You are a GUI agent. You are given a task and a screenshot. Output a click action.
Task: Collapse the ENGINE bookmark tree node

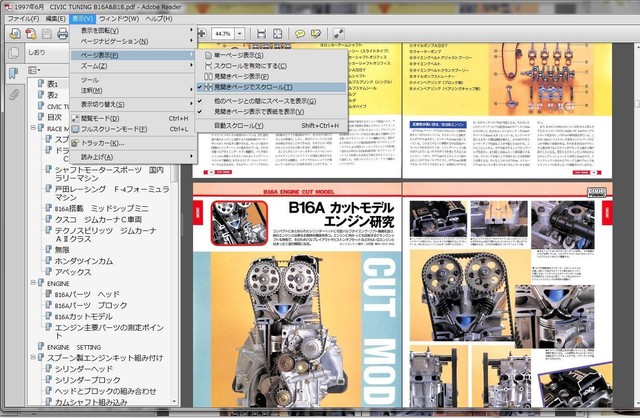33,282
